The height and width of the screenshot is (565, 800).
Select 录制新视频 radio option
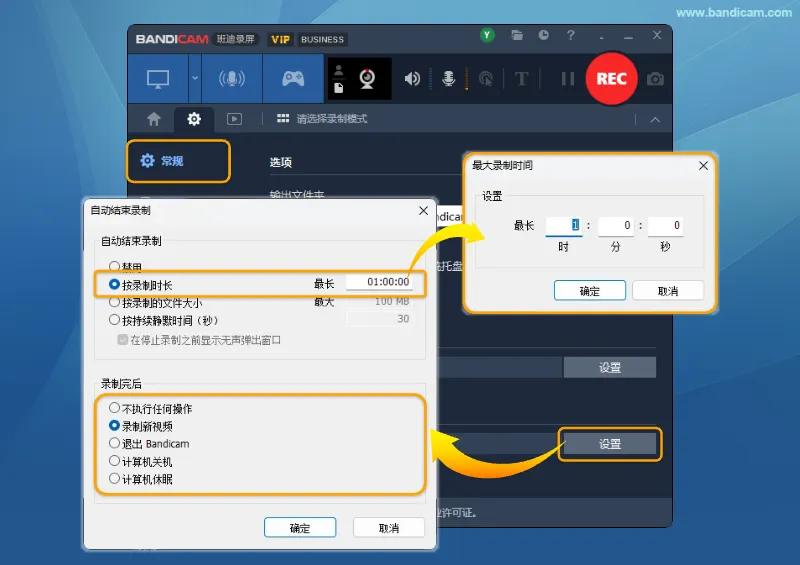pyautogui.click(x=114, y=426)
